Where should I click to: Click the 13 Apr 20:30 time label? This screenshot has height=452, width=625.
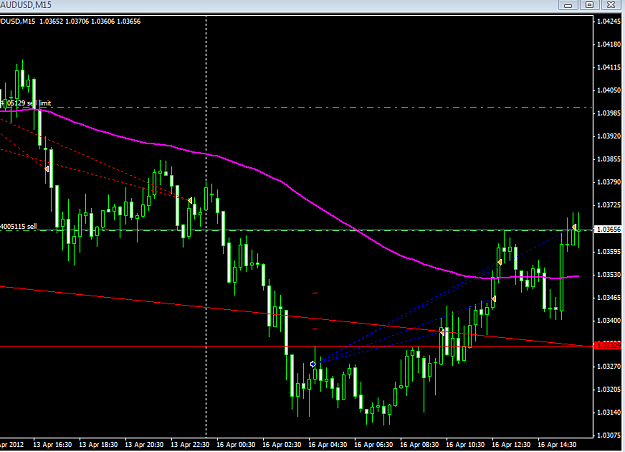pos(144,444)
